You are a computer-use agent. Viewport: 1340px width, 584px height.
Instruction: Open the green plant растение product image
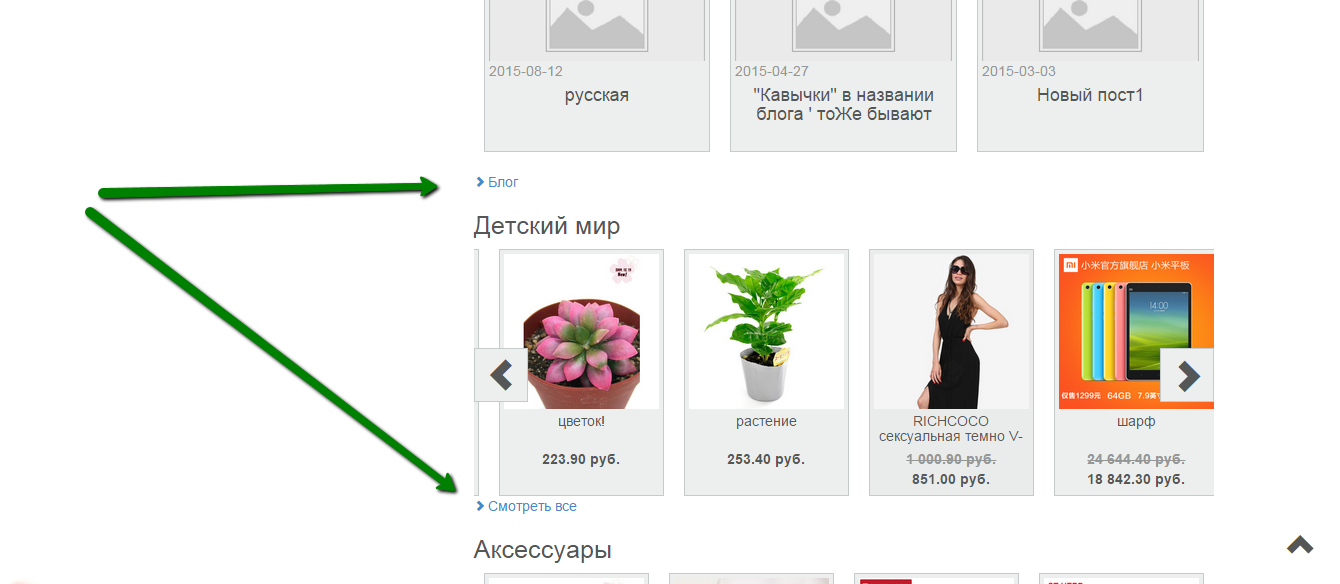pyautogui.click(x=766, y=331)
